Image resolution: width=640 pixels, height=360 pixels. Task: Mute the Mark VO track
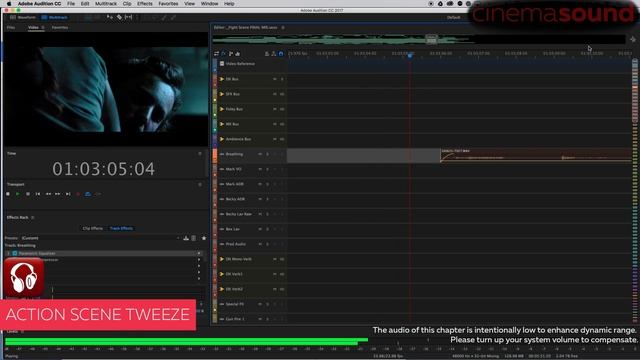[x=260, y=169]
